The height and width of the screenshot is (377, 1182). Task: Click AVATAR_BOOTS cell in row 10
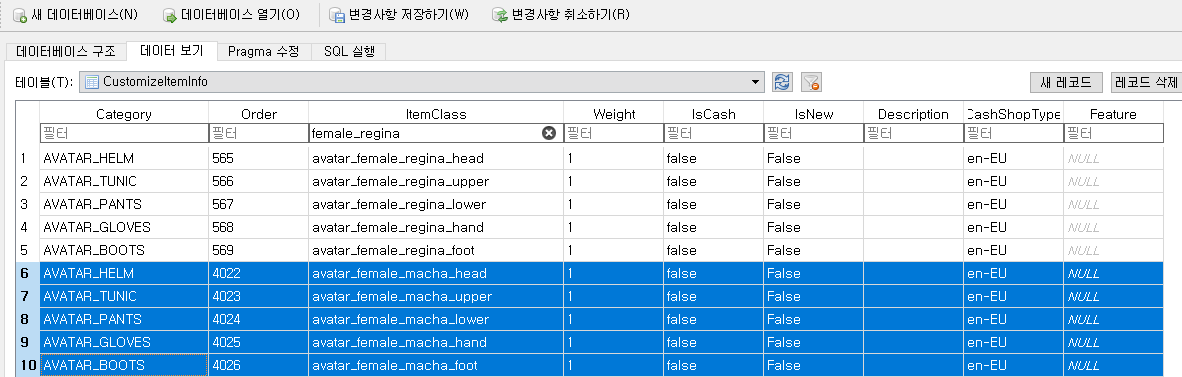(124, 365)
